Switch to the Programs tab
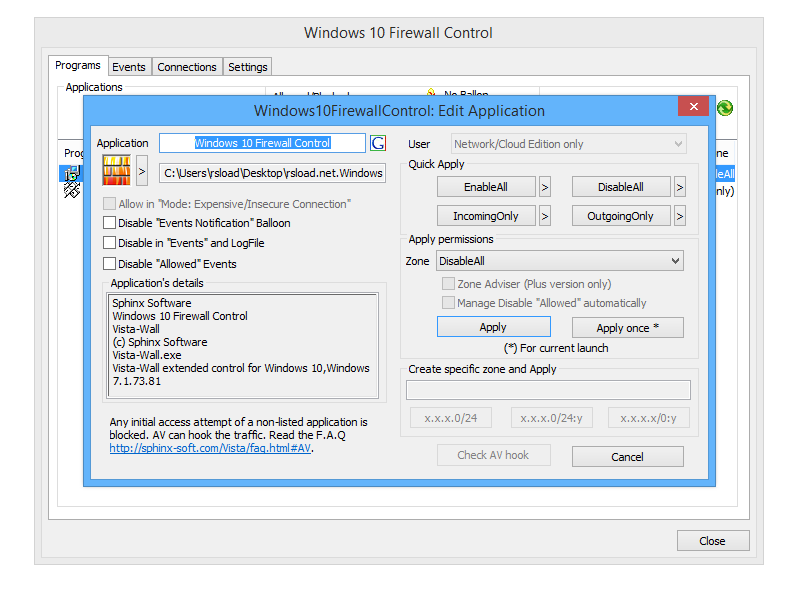796x604 pixels. (x=78, y=65)
